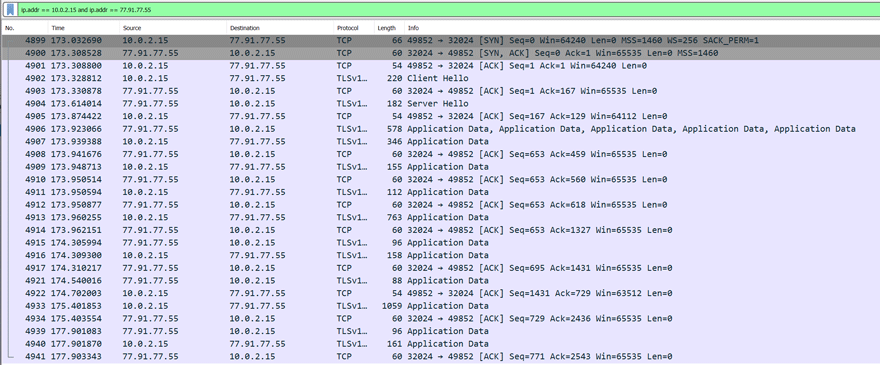Select packet 4902 Client Hello
Viewport: 880px width, 365px height.
click(440, 78)
